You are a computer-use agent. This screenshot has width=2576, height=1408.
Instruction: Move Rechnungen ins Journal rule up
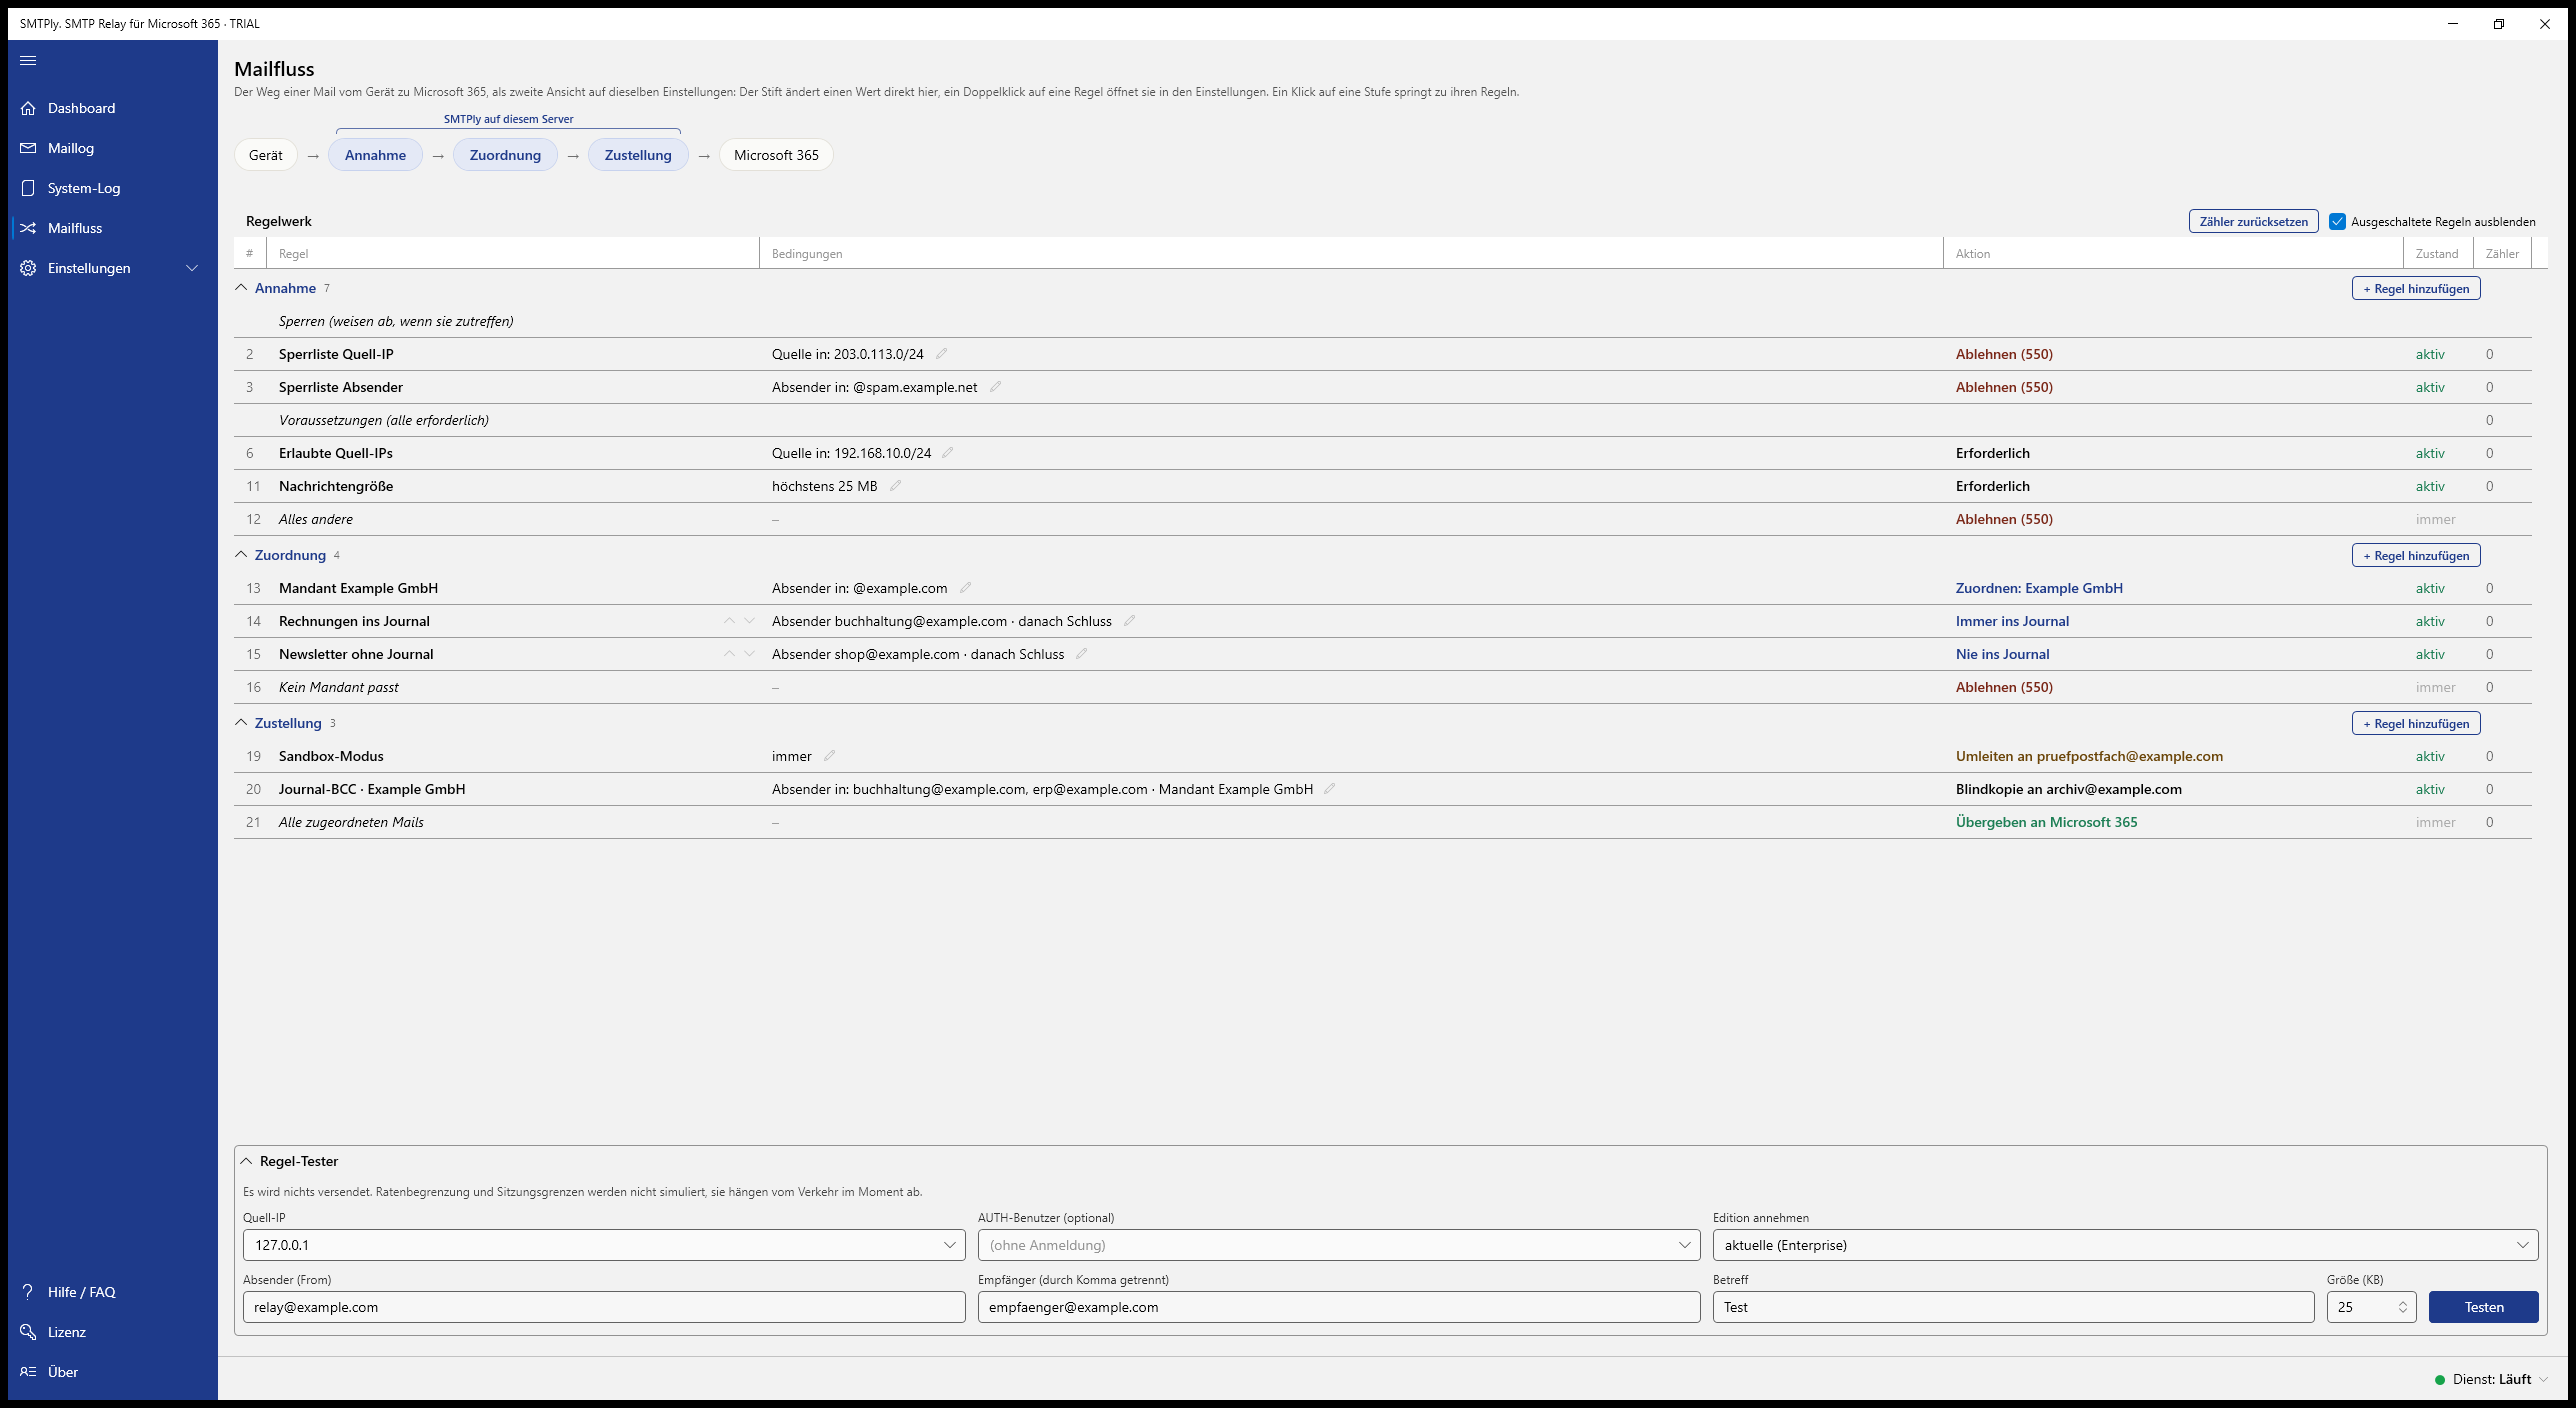[729, 621]
